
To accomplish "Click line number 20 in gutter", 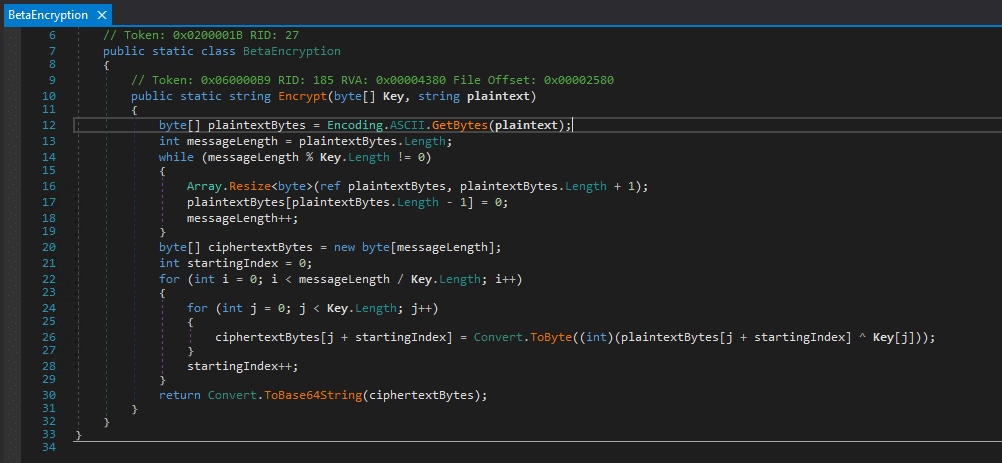I will point(49,248).
